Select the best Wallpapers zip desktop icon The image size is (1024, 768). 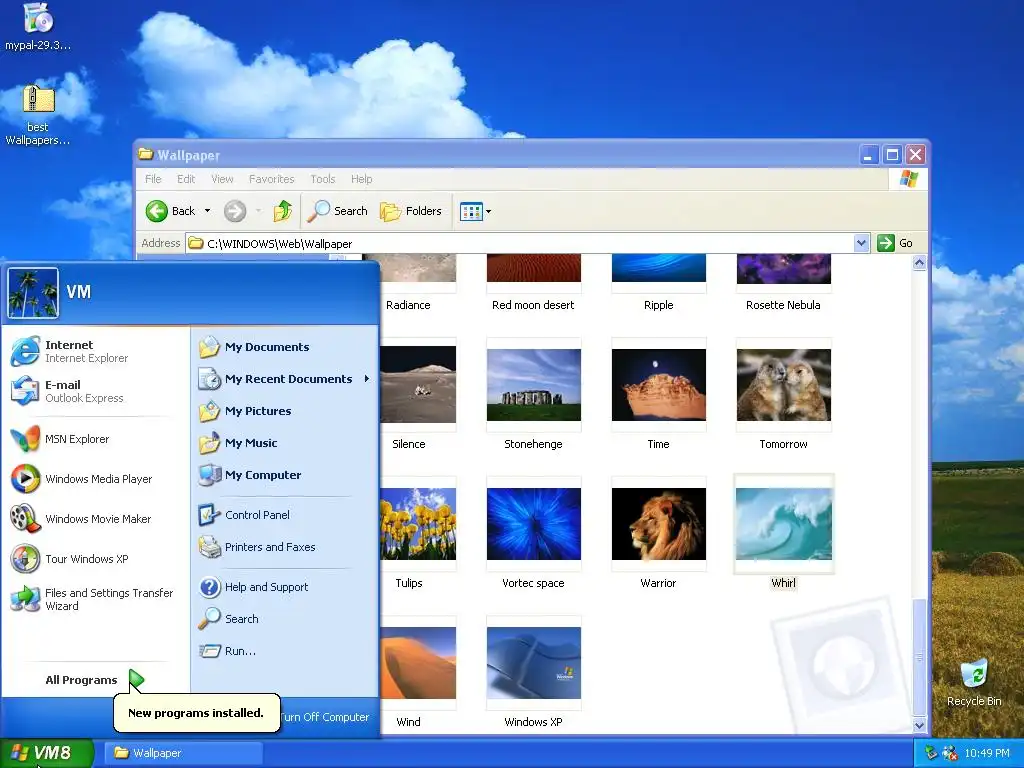(x=38, y=115)
